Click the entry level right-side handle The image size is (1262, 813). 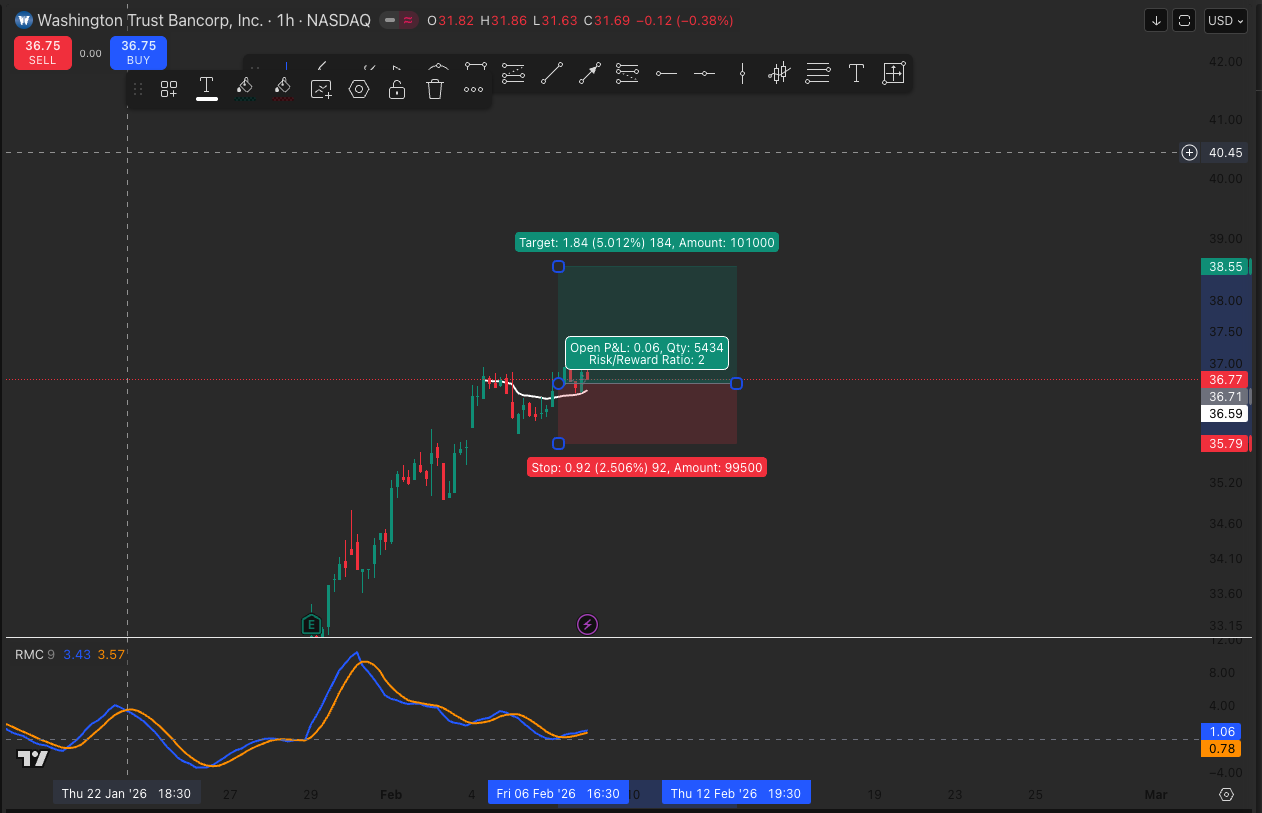coord(737,384)
